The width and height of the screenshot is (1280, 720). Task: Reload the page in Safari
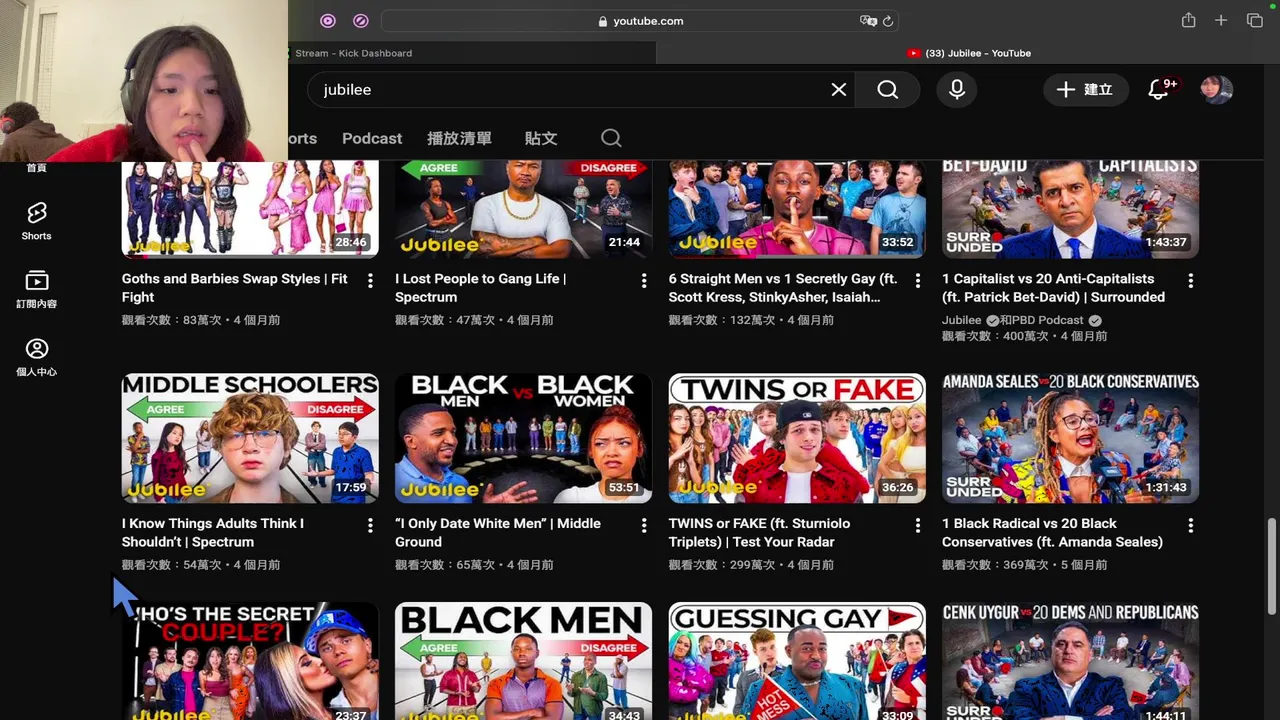887,21
